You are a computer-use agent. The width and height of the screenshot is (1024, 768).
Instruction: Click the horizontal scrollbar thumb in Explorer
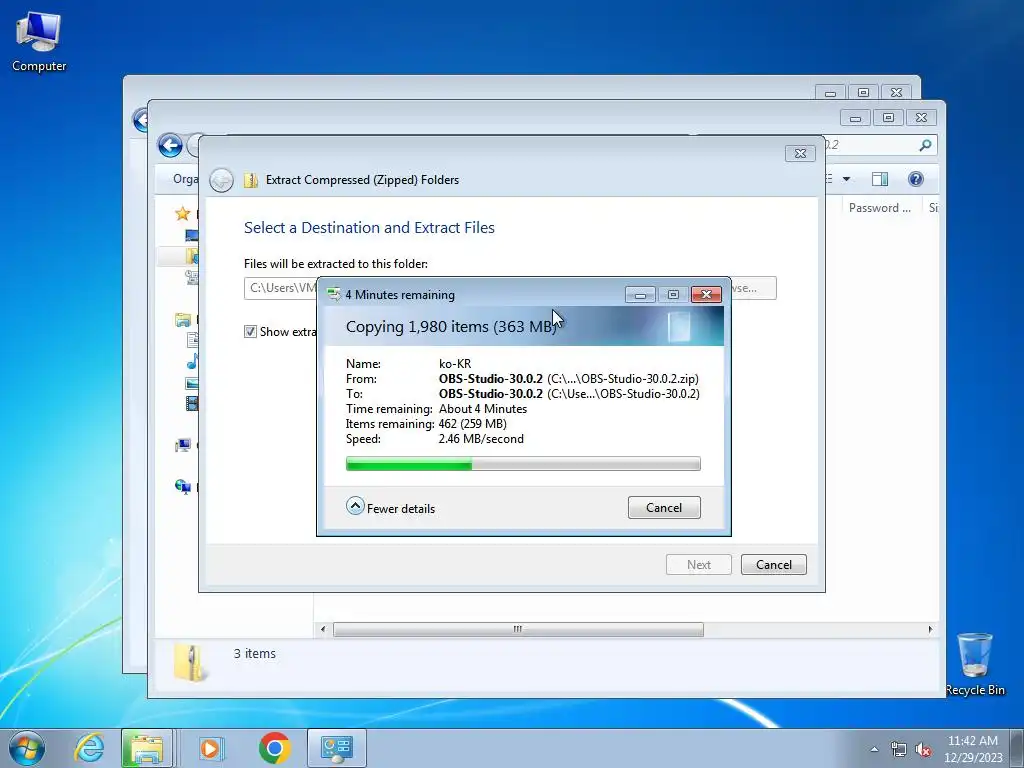518,629
